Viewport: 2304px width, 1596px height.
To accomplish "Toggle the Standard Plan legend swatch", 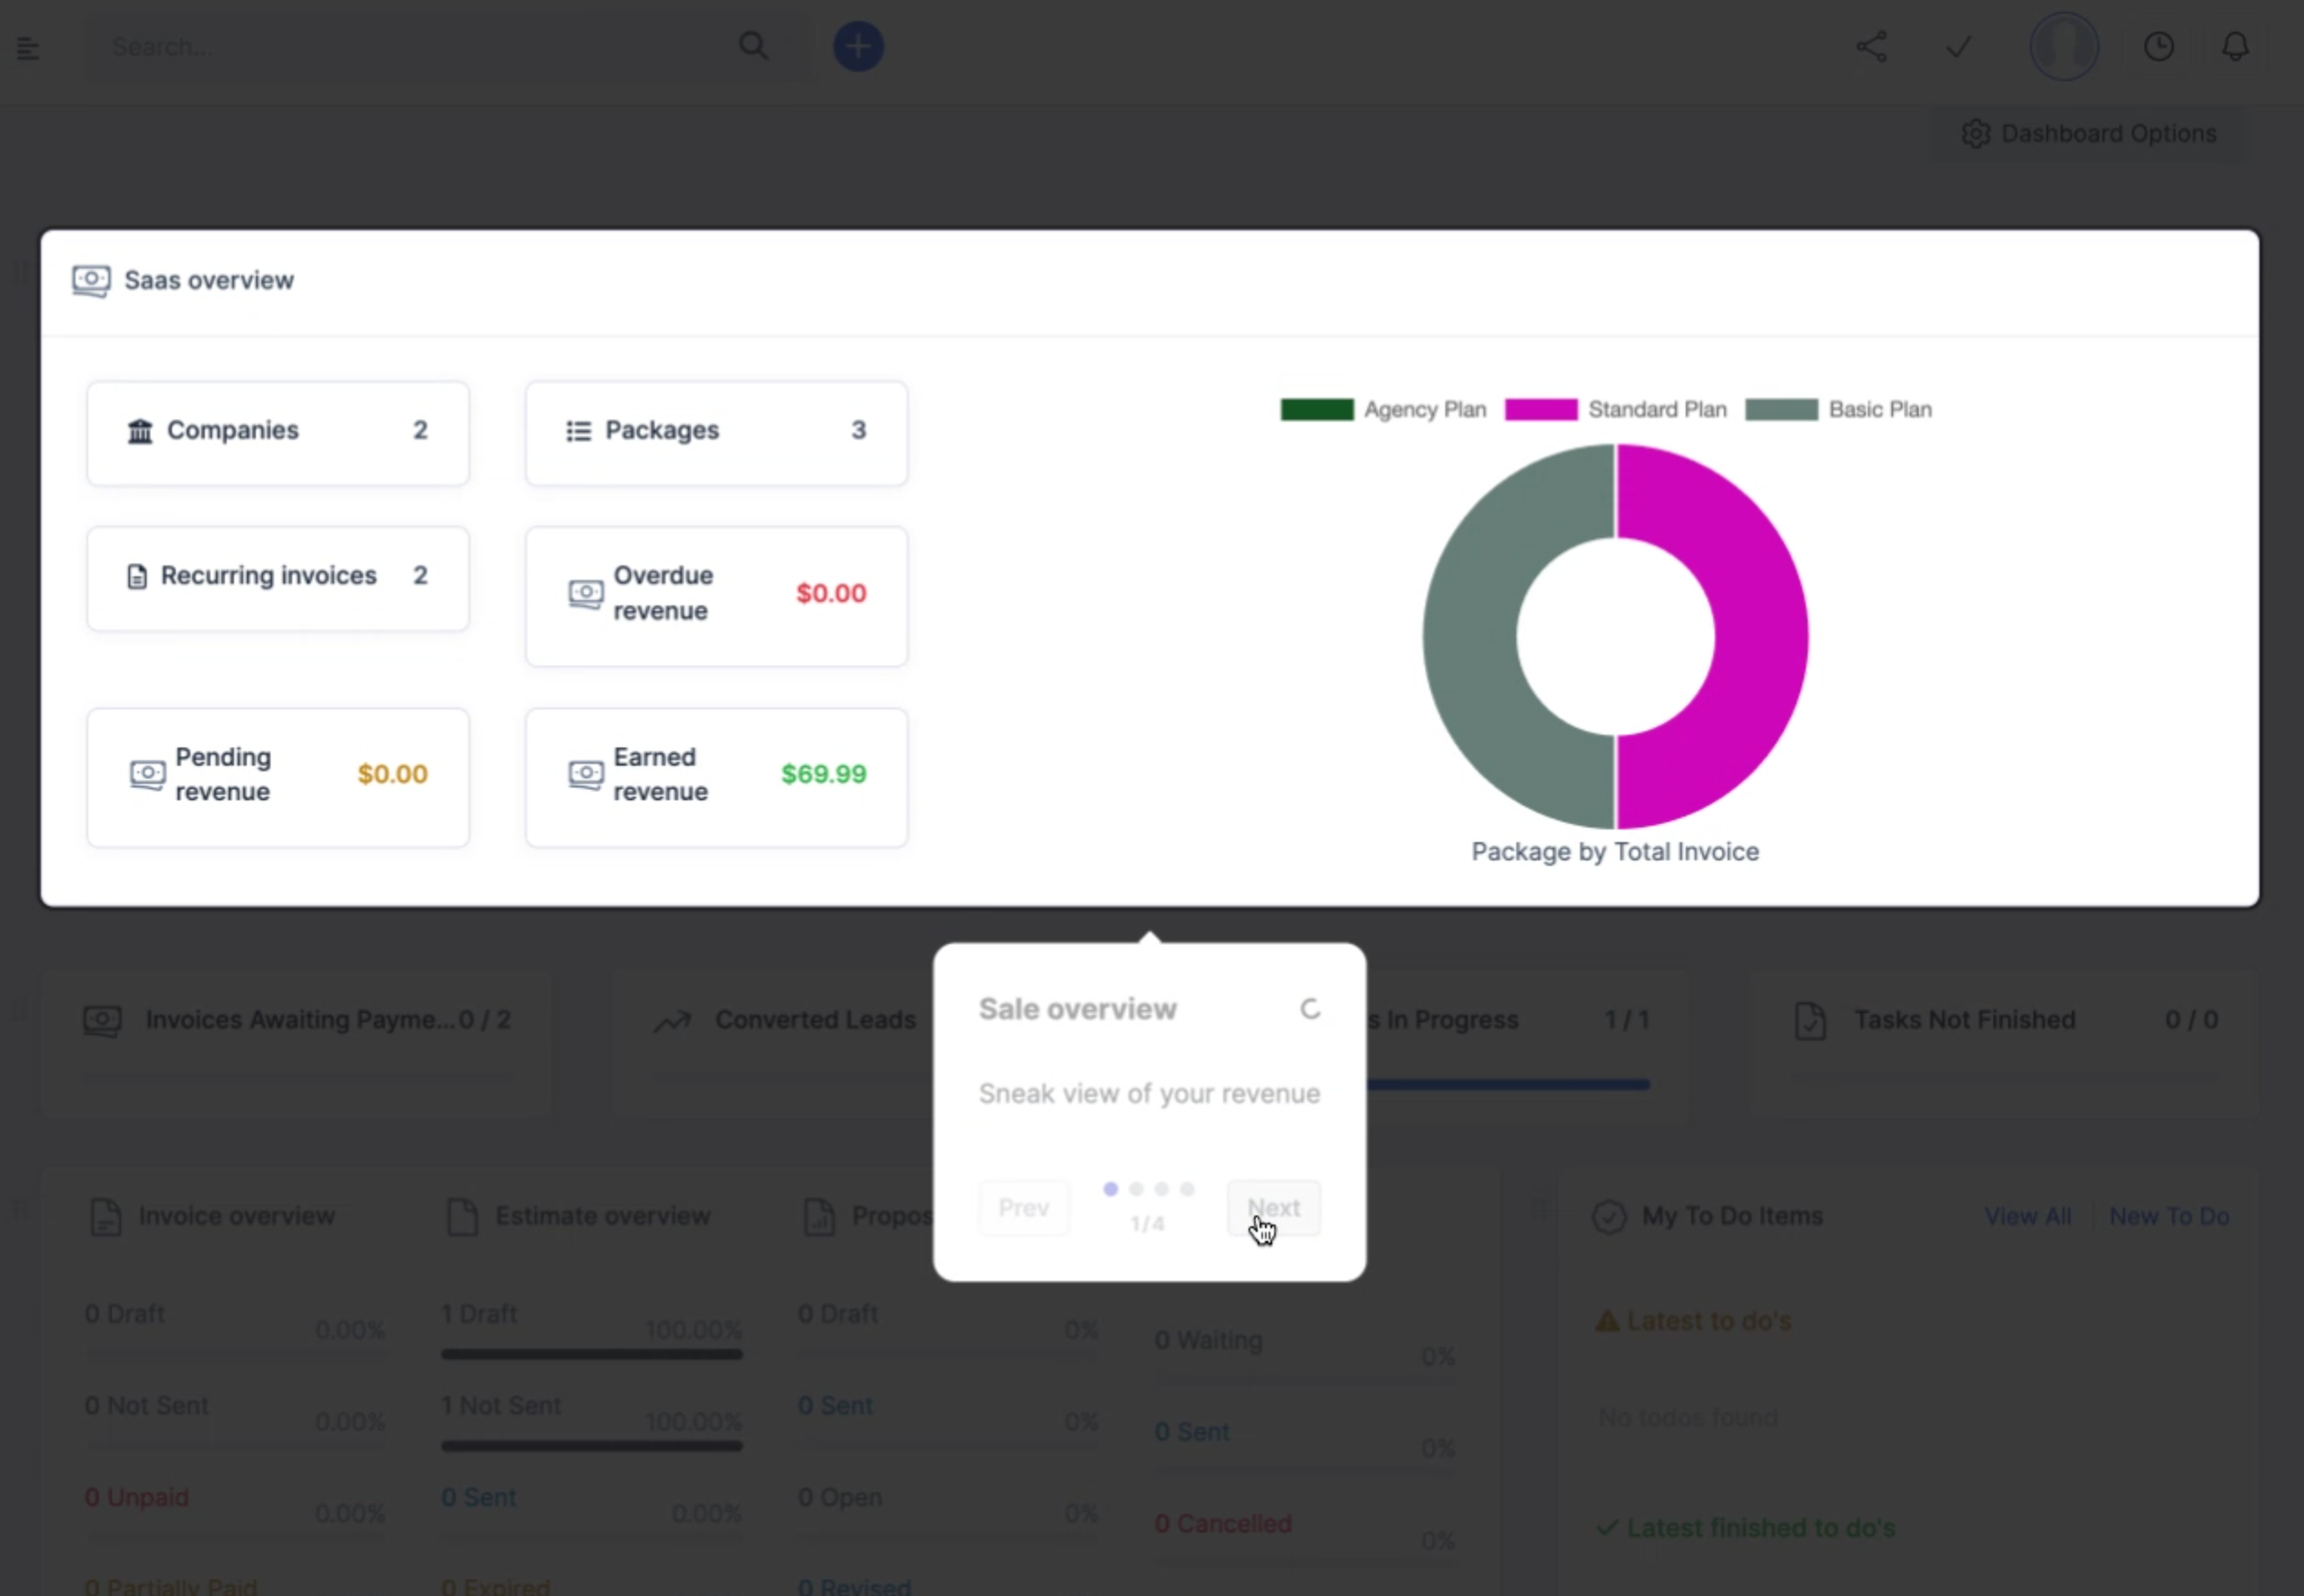I will tap(1541, 410).
